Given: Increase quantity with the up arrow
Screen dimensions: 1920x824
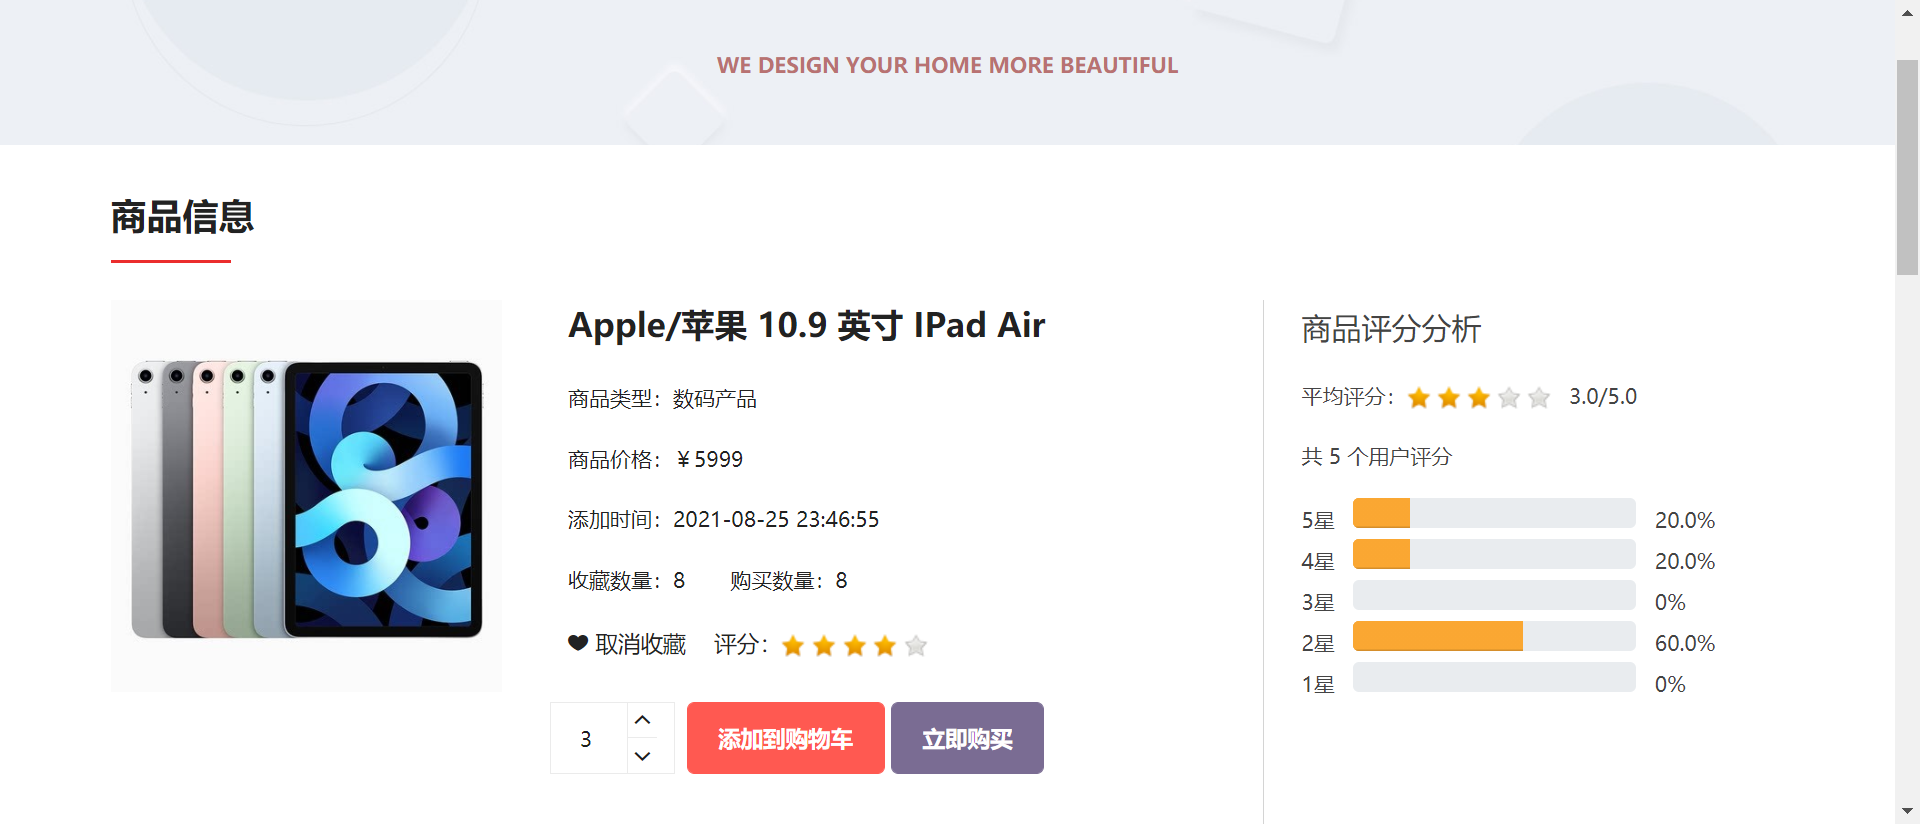Looking at the screenshot, I should [643, 720].
